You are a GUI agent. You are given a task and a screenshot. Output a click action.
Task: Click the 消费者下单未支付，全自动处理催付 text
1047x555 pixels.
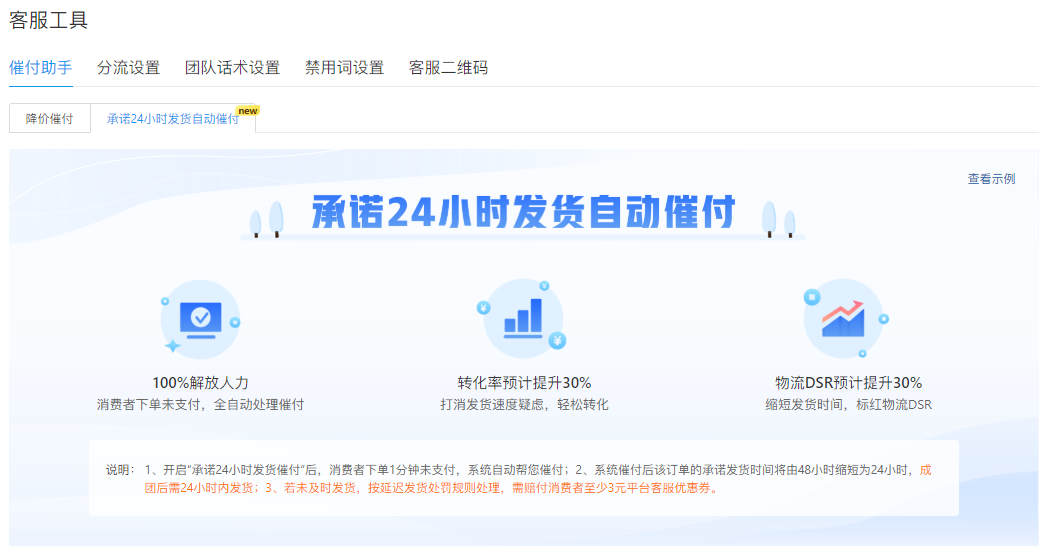click(x=200, y=405)
